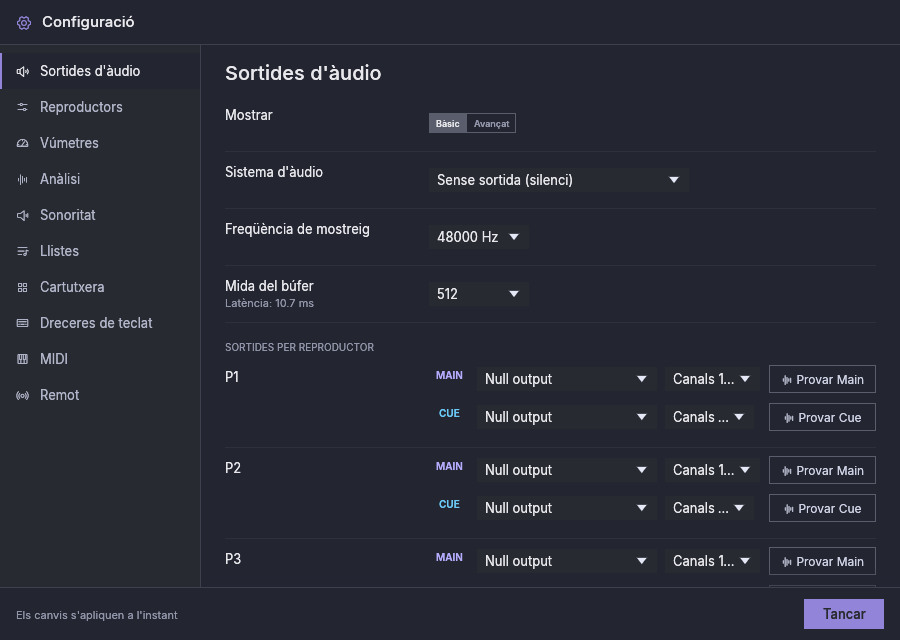Open P2 MAIN Canals dropdown
This screenshot has height=640, width=900.
712,470
